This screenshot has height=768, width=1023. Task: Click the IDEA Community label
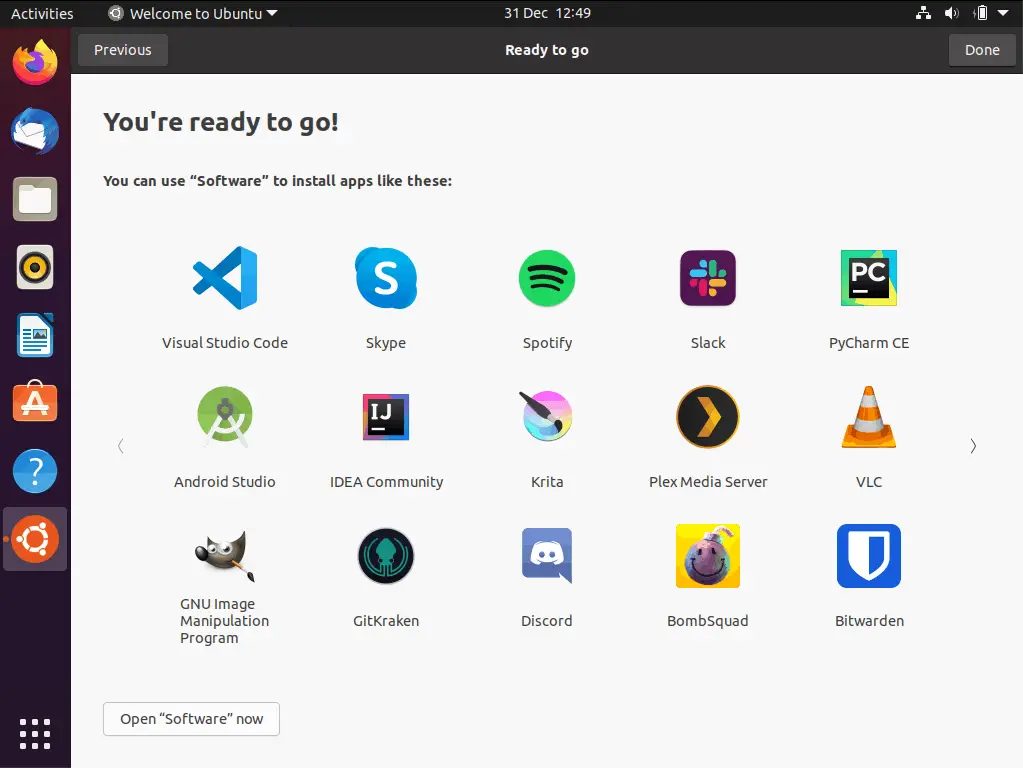coord(386,482)
